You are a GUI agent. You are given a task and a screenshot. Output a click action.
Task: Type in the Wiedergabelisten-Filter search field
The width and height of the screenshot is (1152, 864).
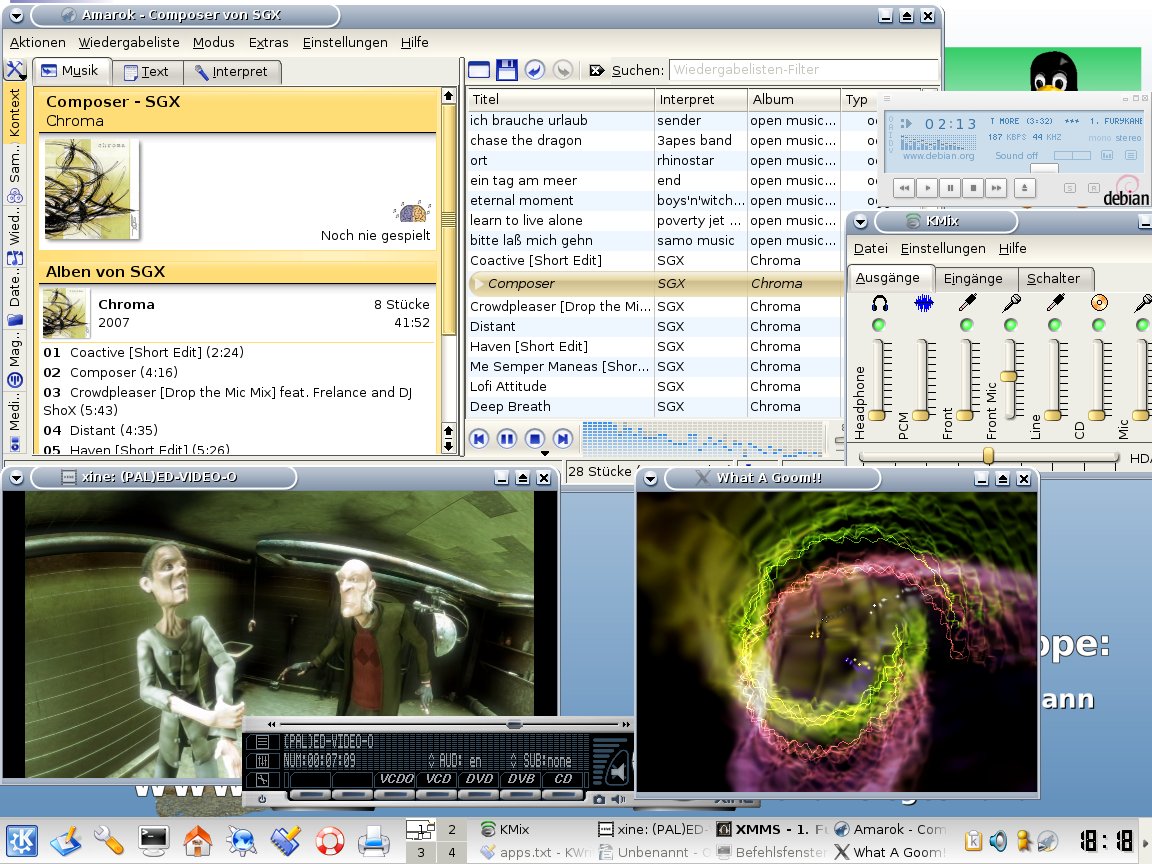pyautogui.click(x=804, y=70)
